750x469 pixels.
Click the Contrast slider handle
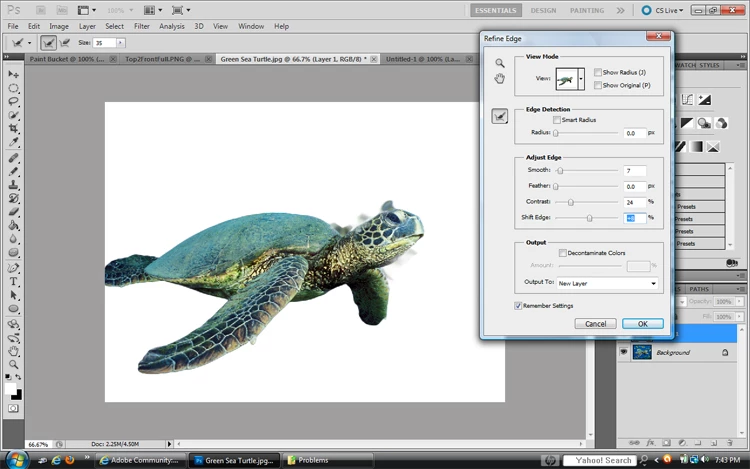[570, 202]
